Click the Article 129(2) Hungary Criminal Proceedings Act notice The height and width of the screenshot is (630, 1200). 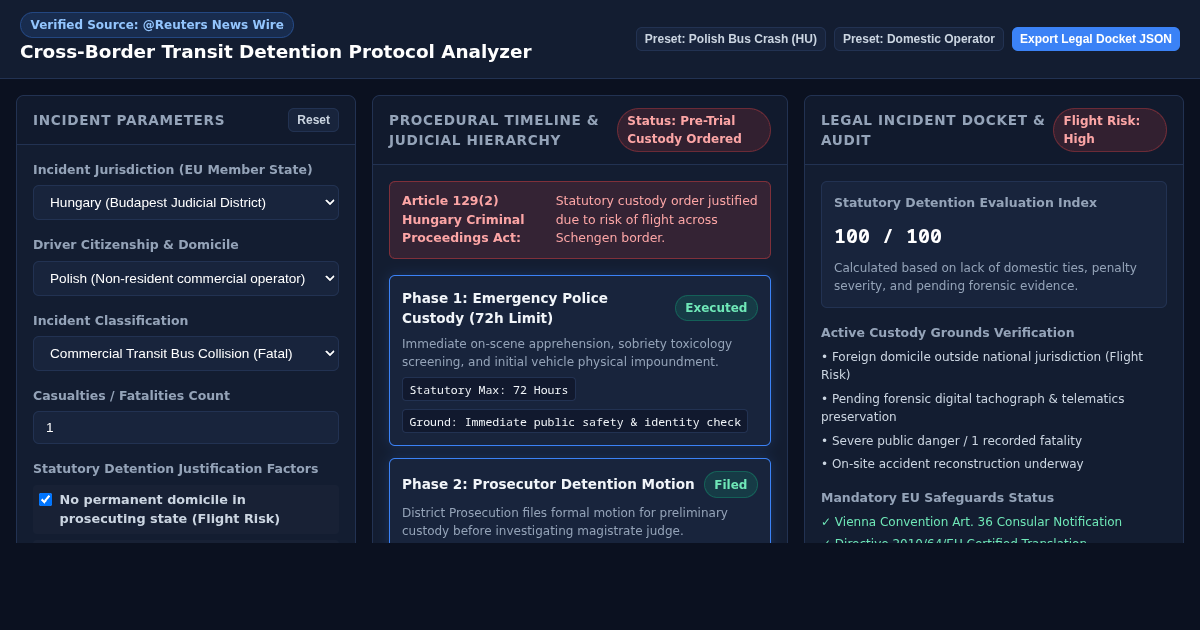pyautogui.click(x=580, y=220)
